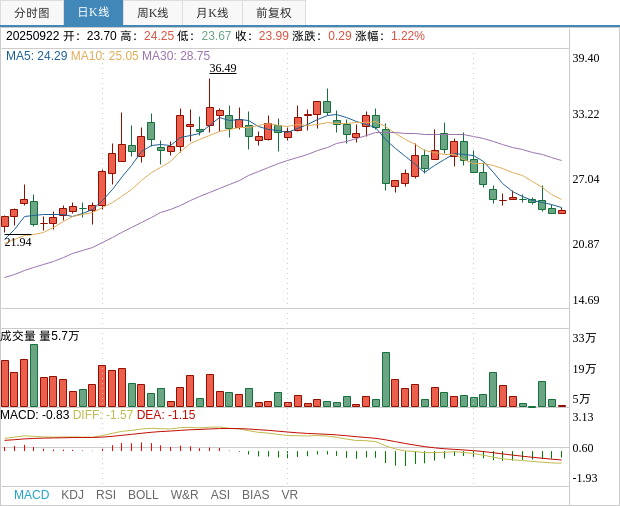Show the BIAS indicator

(255, 495)
